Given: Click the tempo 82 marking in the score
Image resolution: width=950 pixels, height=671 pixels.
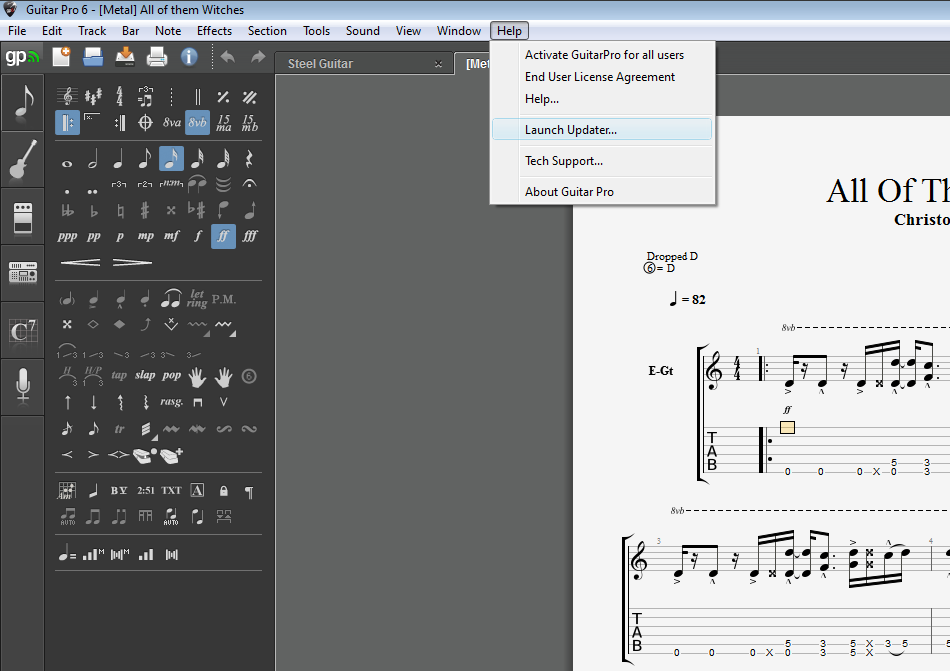Looking at the screenshot, I should point(688,299).
